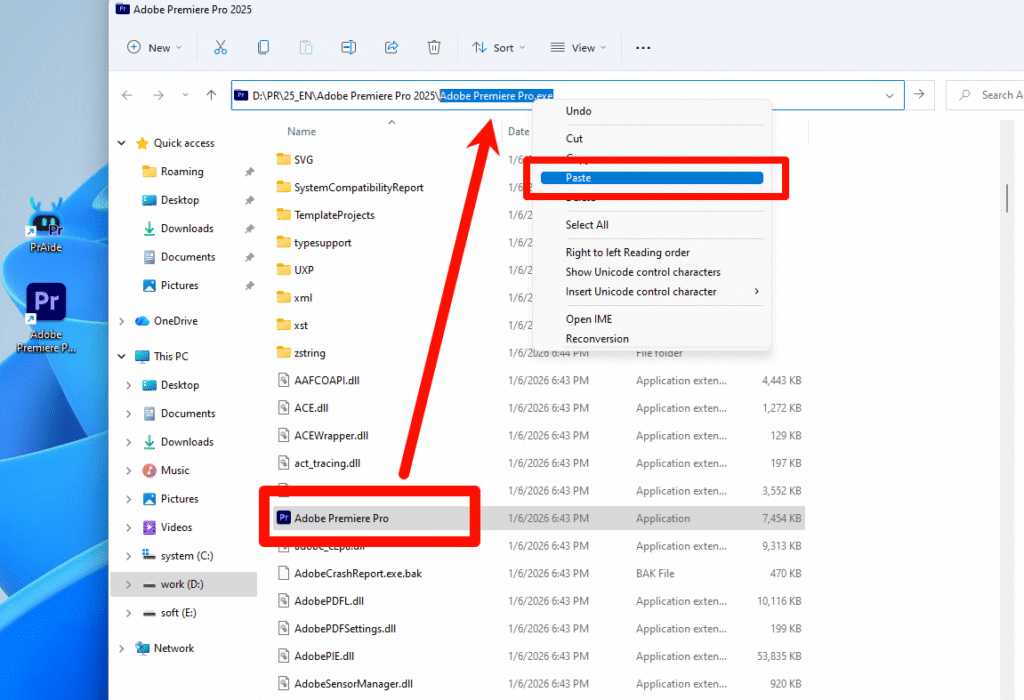Click the Rename icon in toolbar
This screenshot has height=700, width=1024.
pos(348,47)
